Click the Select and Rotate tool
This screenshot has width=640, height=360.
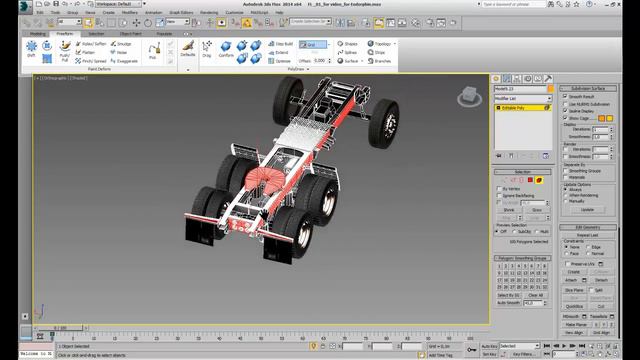[148, 23]
